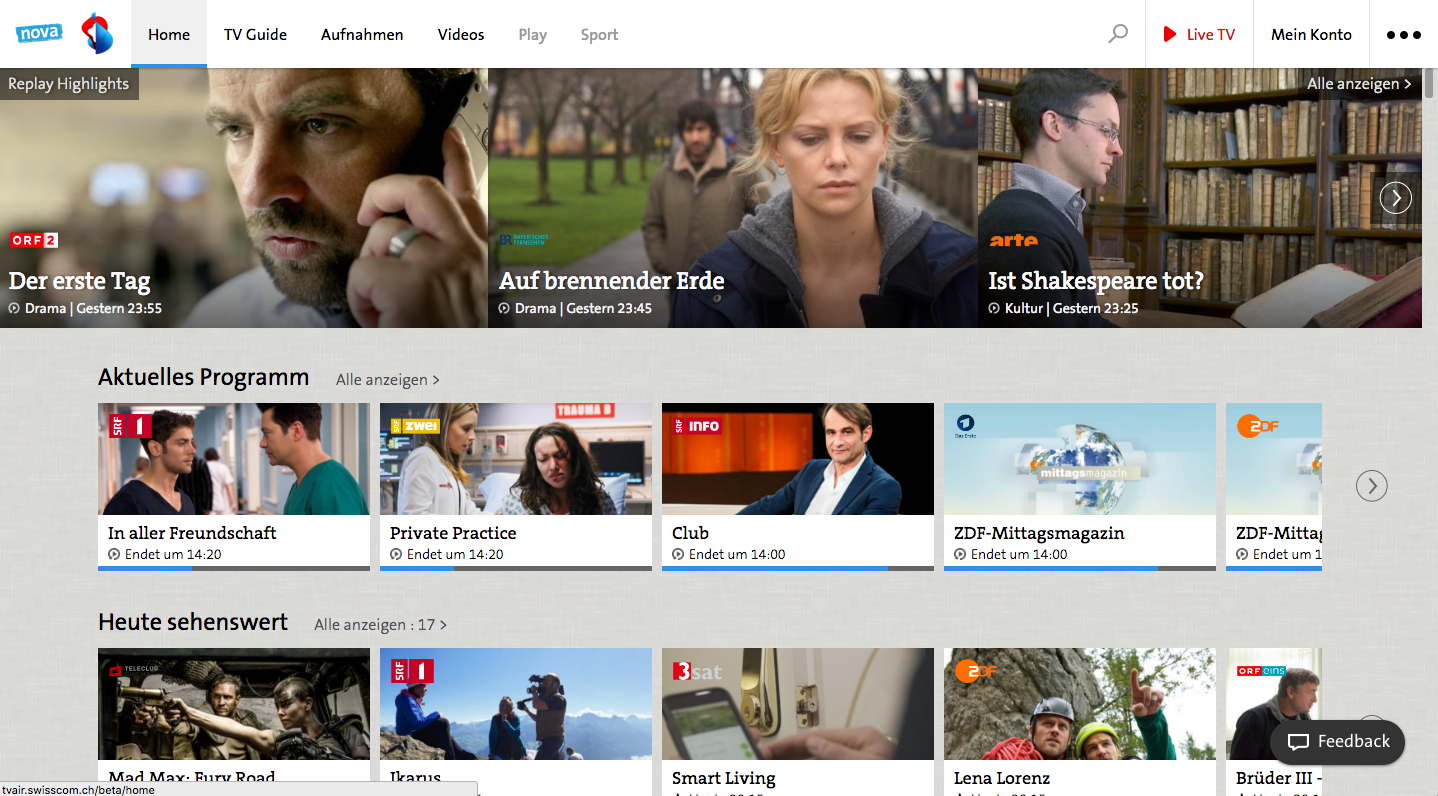
Task: Open the Videos tab
Action: 461,35
